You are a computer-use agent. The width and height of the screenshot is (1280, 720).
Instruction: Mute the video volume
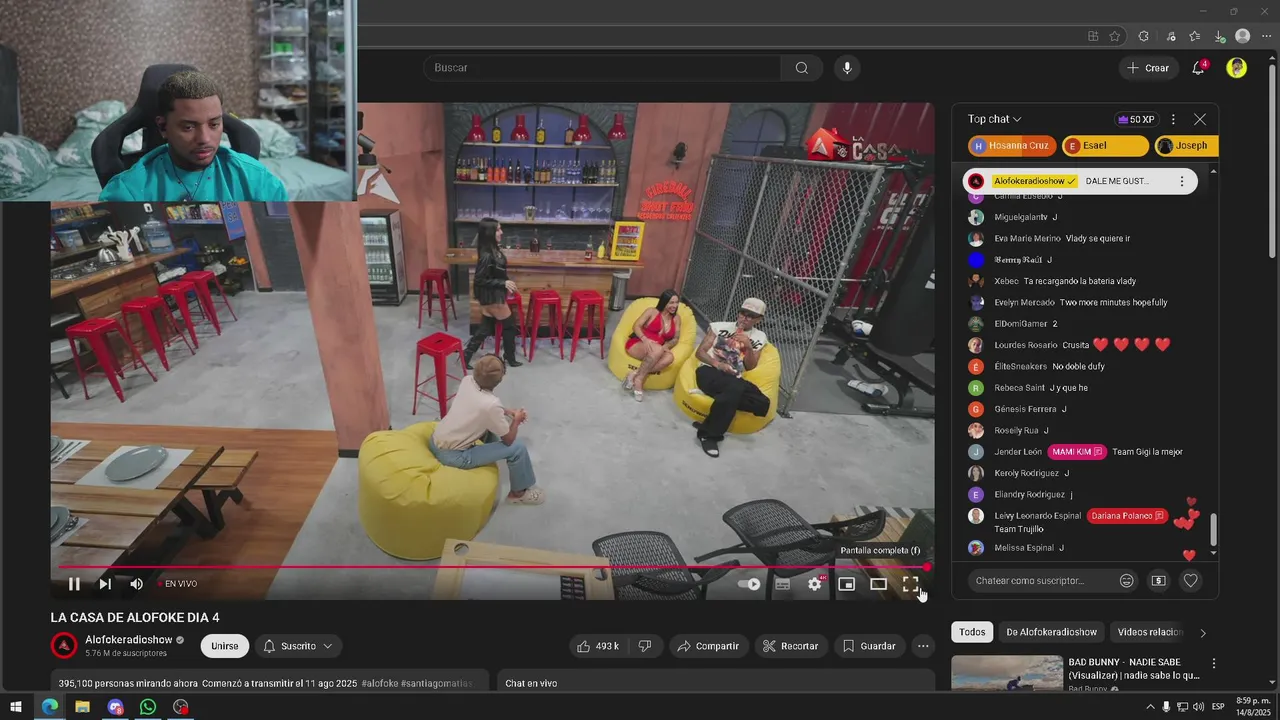coord(136,584)
